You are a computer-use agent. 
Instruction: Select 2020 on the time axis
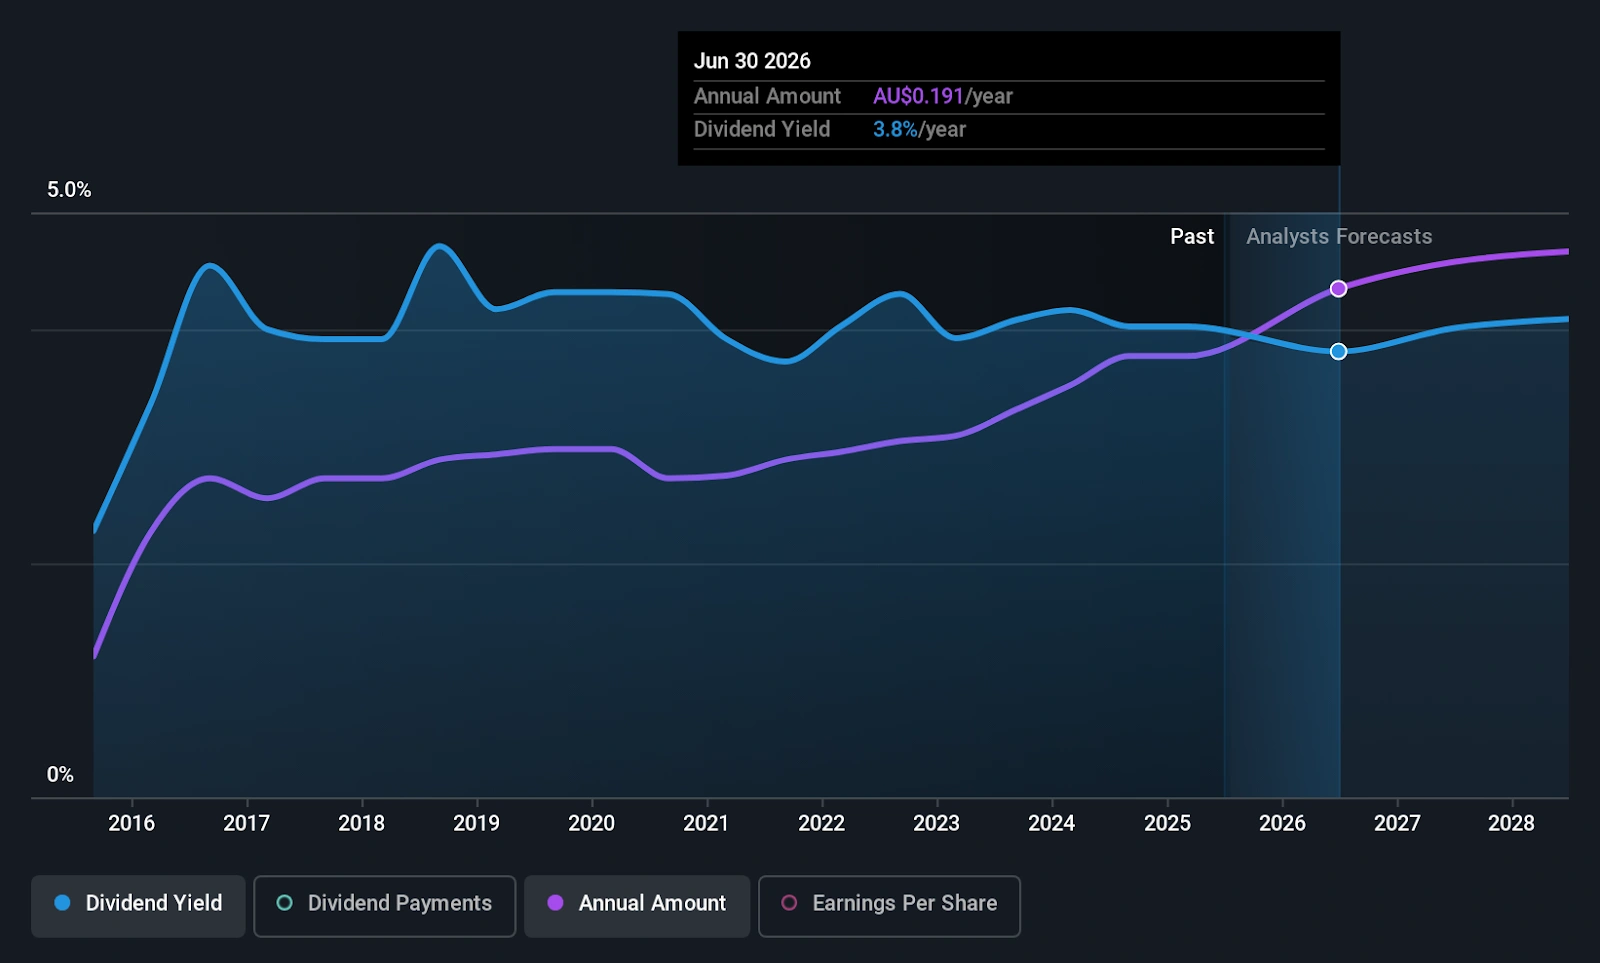(591, 823)
